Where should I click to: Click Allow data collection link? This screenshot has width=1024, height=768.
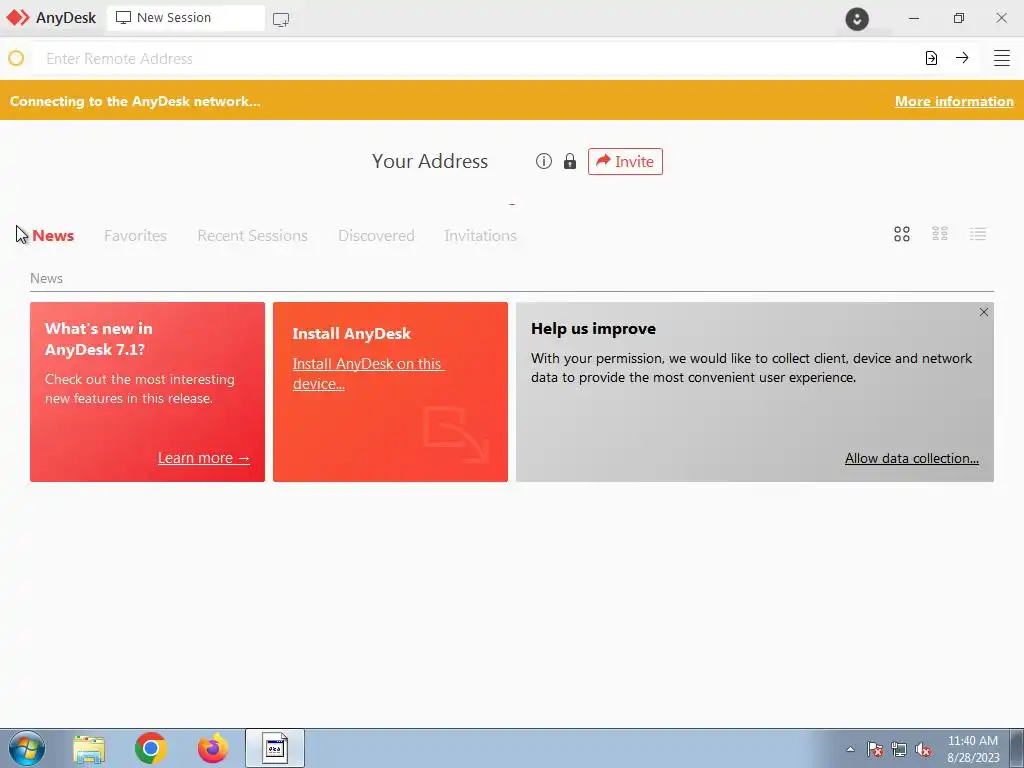[912, 458]
